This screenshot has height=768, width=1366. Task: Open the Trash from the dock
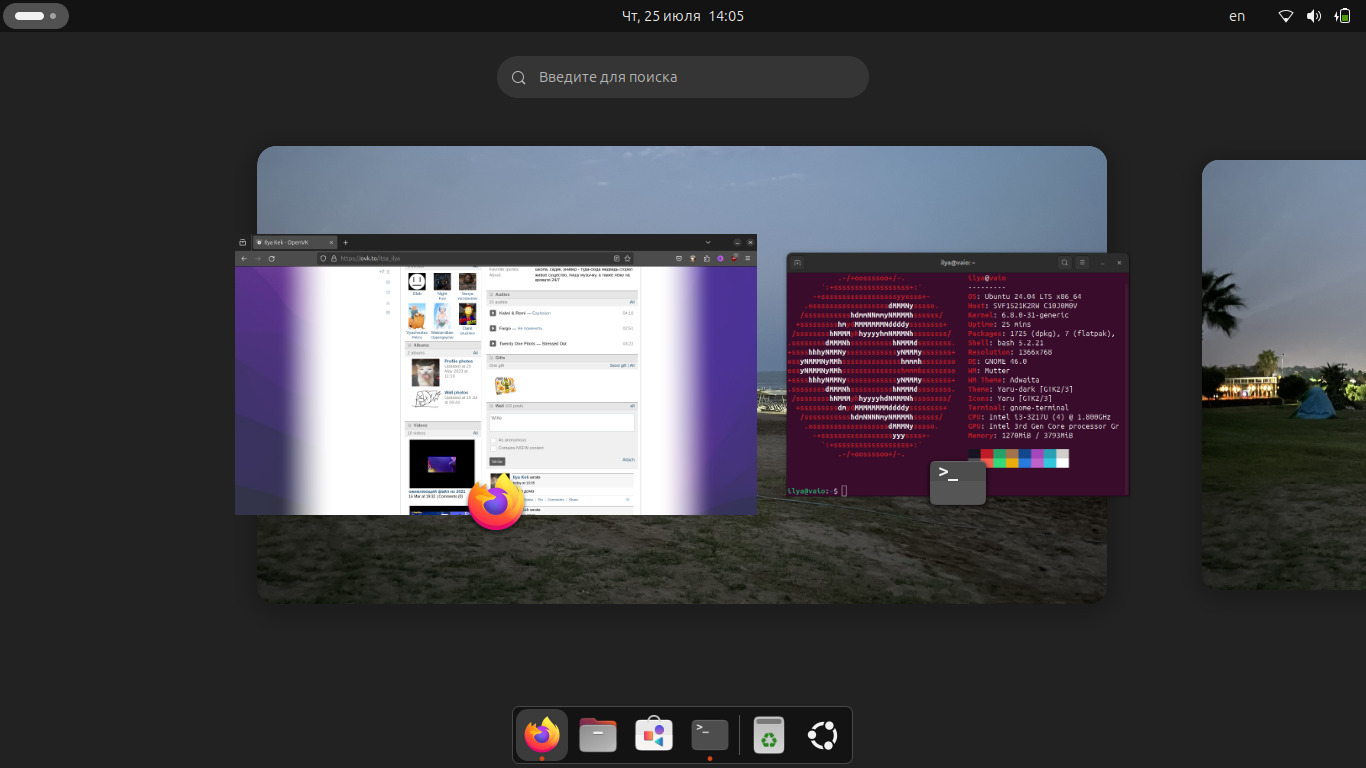pos(768,736)
